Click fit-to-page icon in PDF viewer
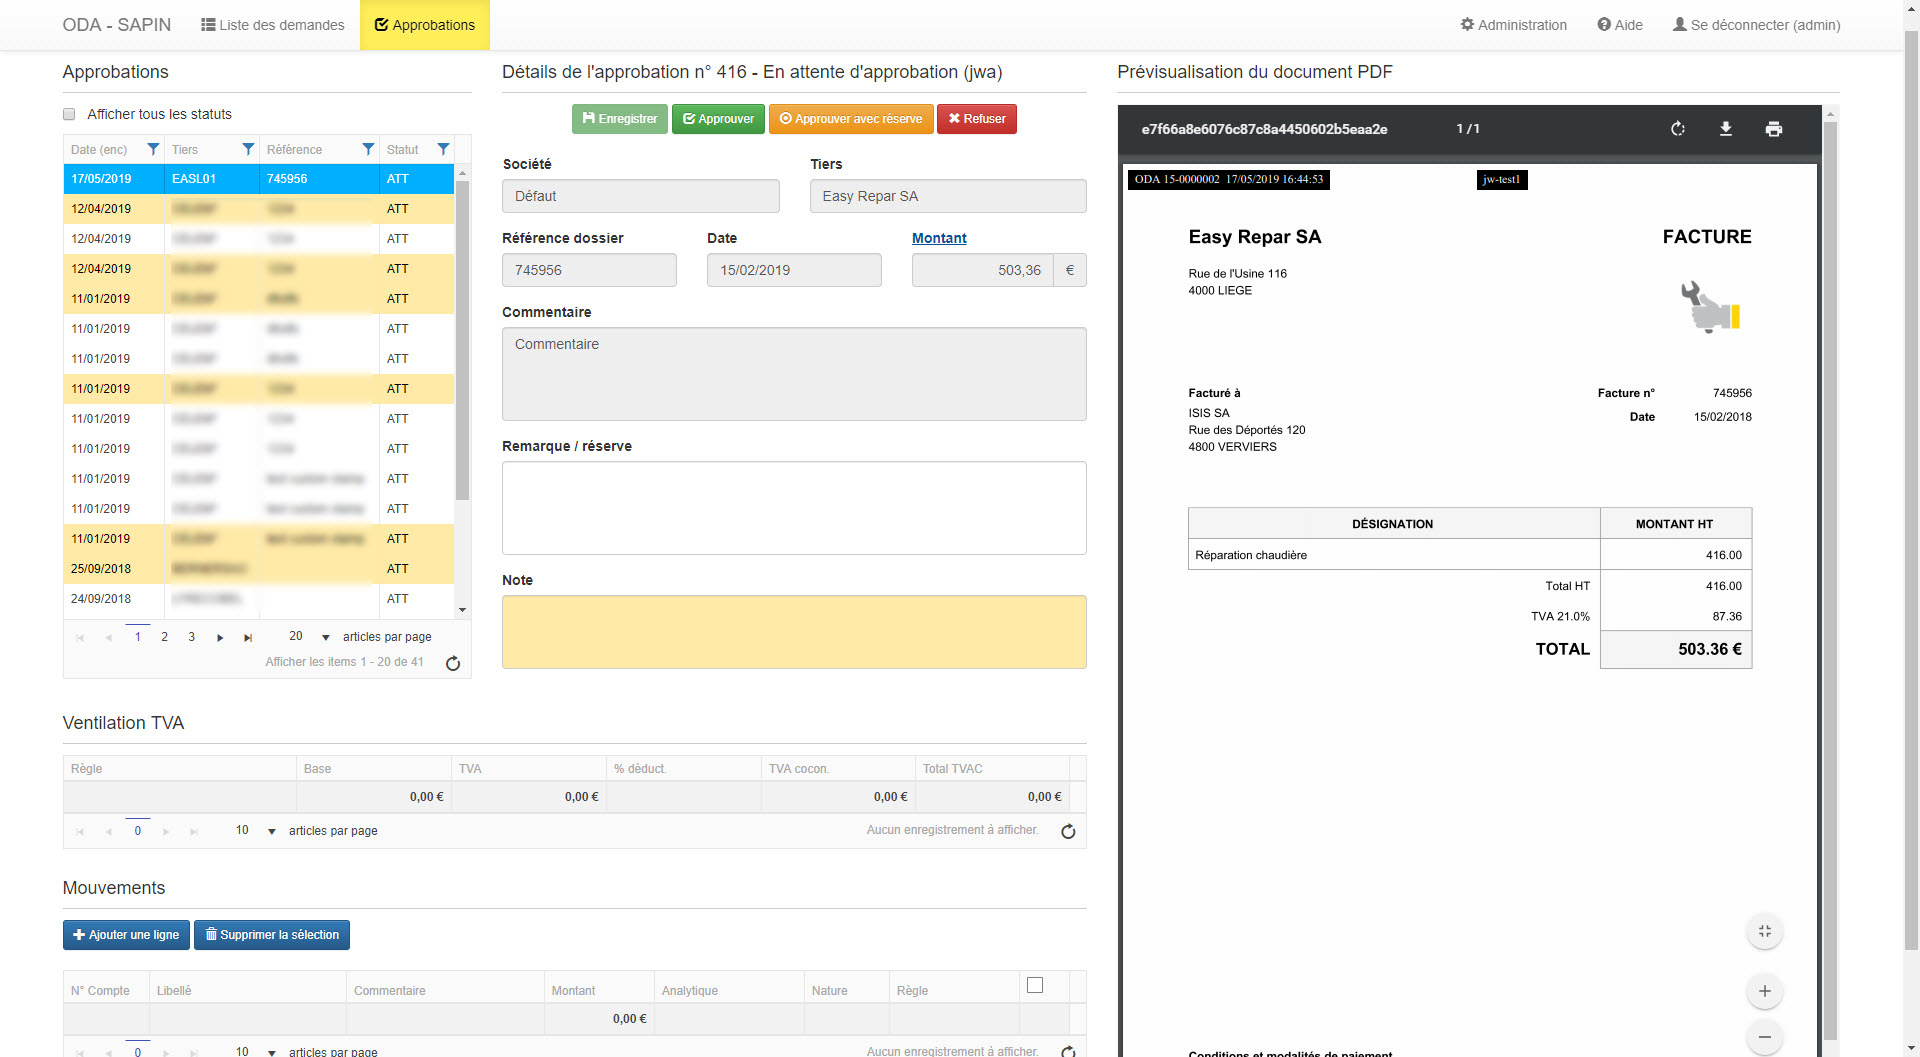 (1765, 932)
